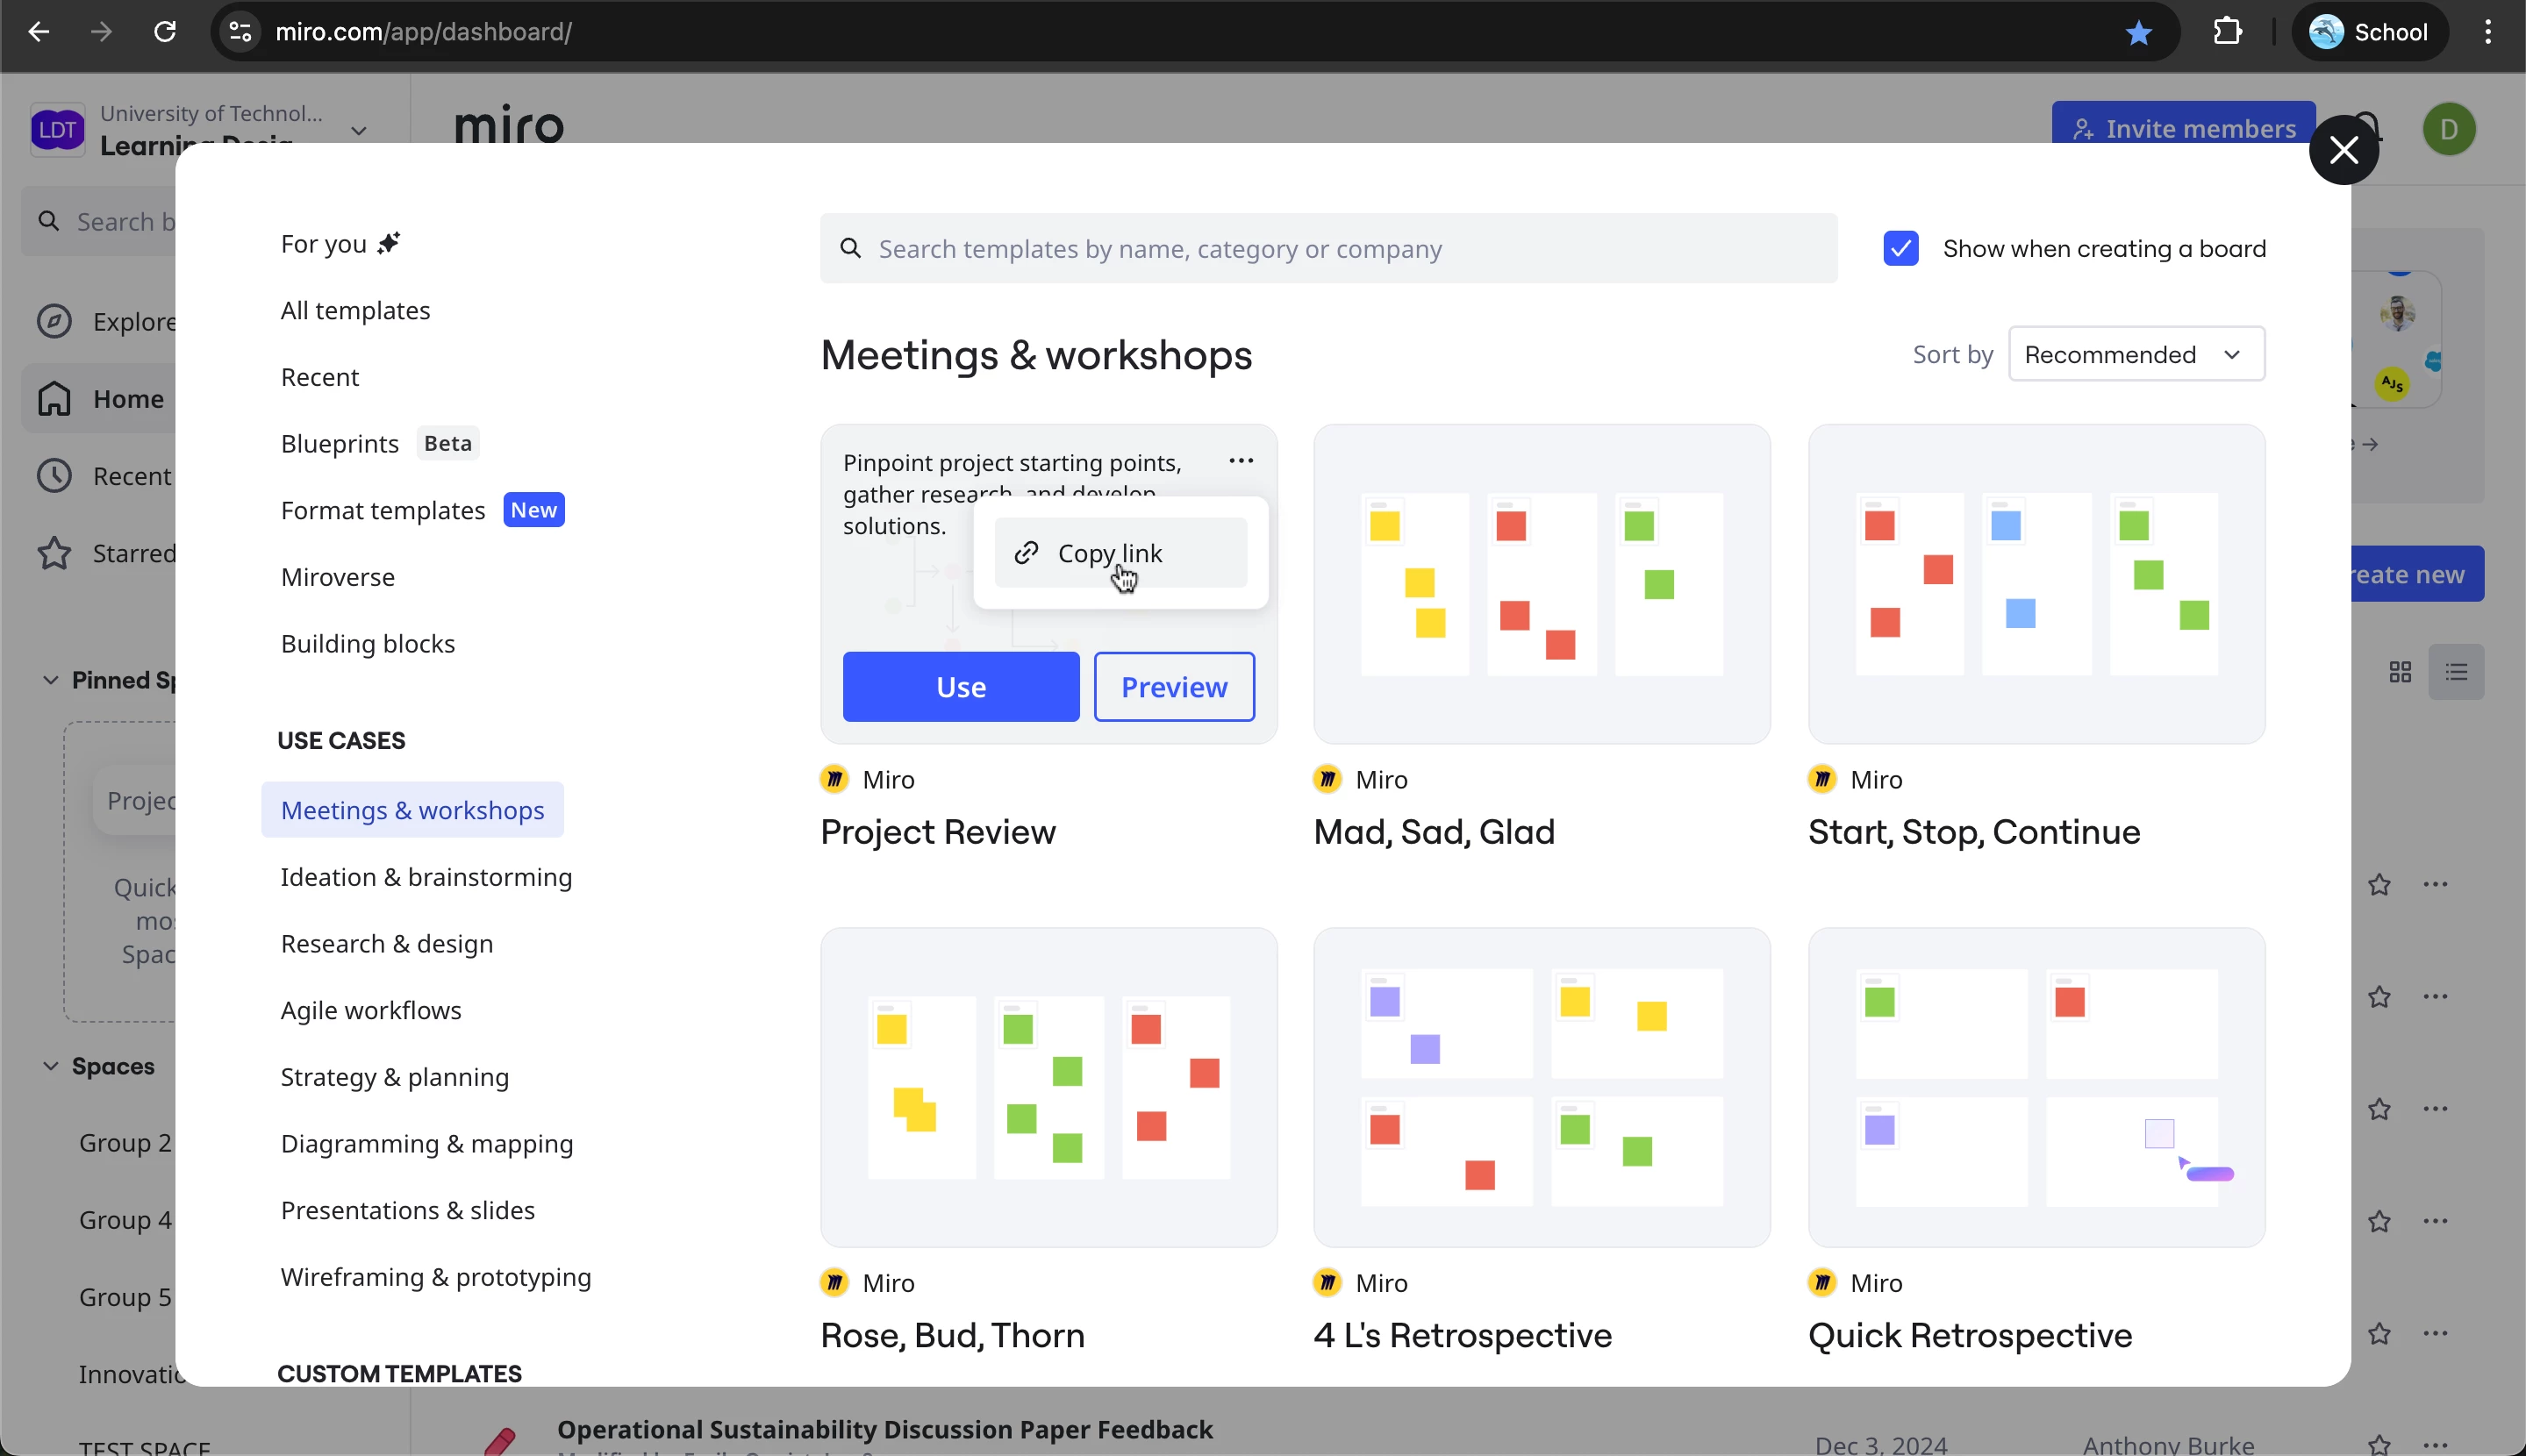The width and height of the screenshot is (2526, 1456).
Task: Expand the team switcher chevron
Action: pos(359,131)
